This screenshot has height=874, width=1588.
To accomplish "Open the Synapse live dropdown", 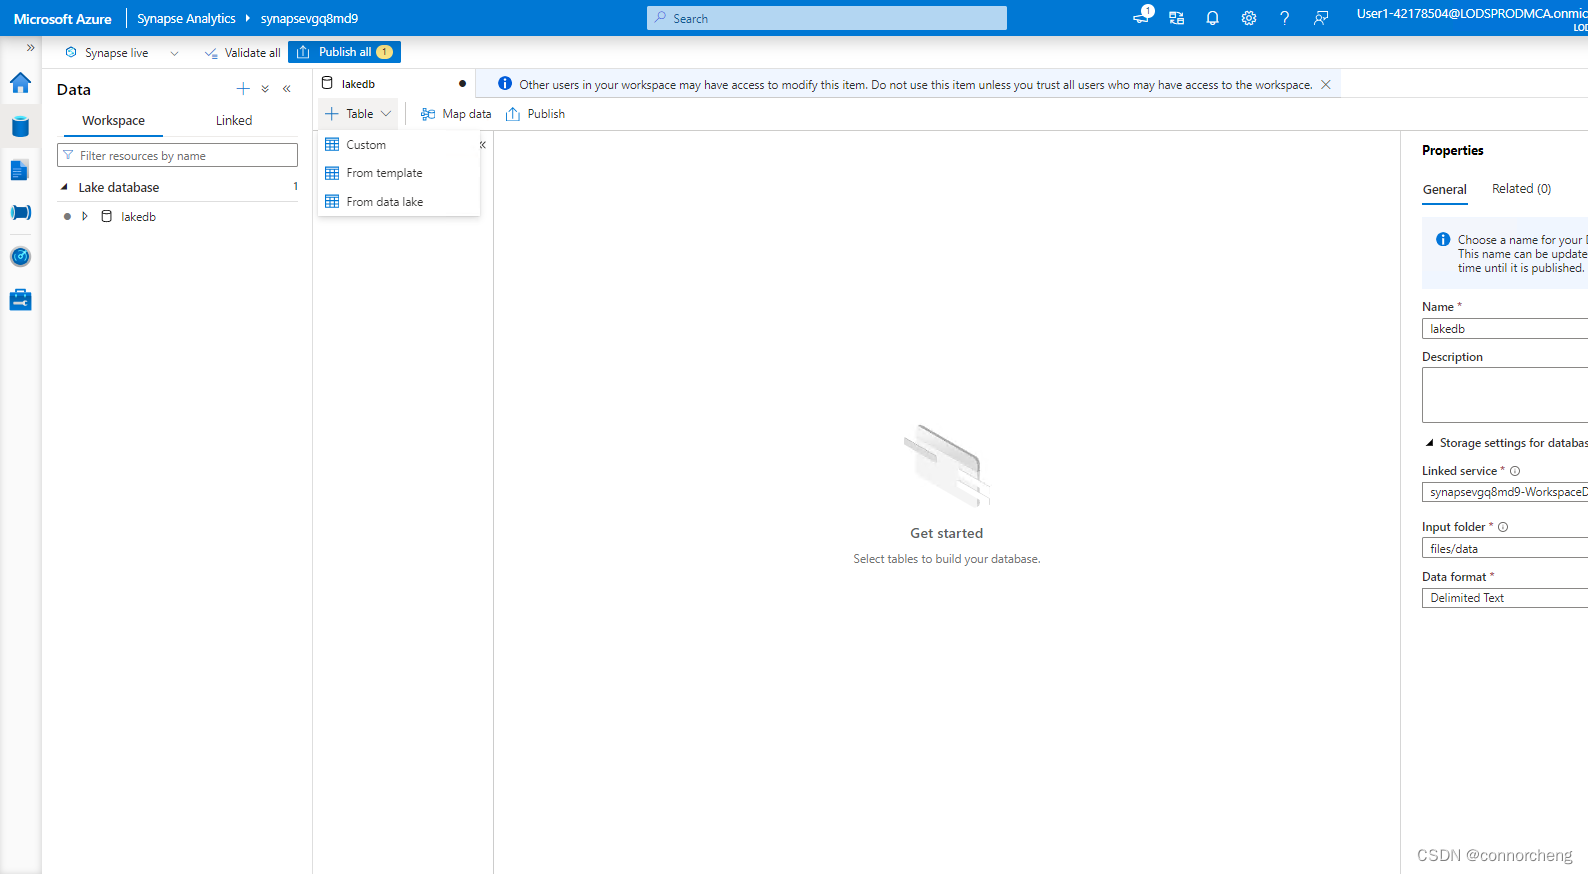I will coord(122,53).
